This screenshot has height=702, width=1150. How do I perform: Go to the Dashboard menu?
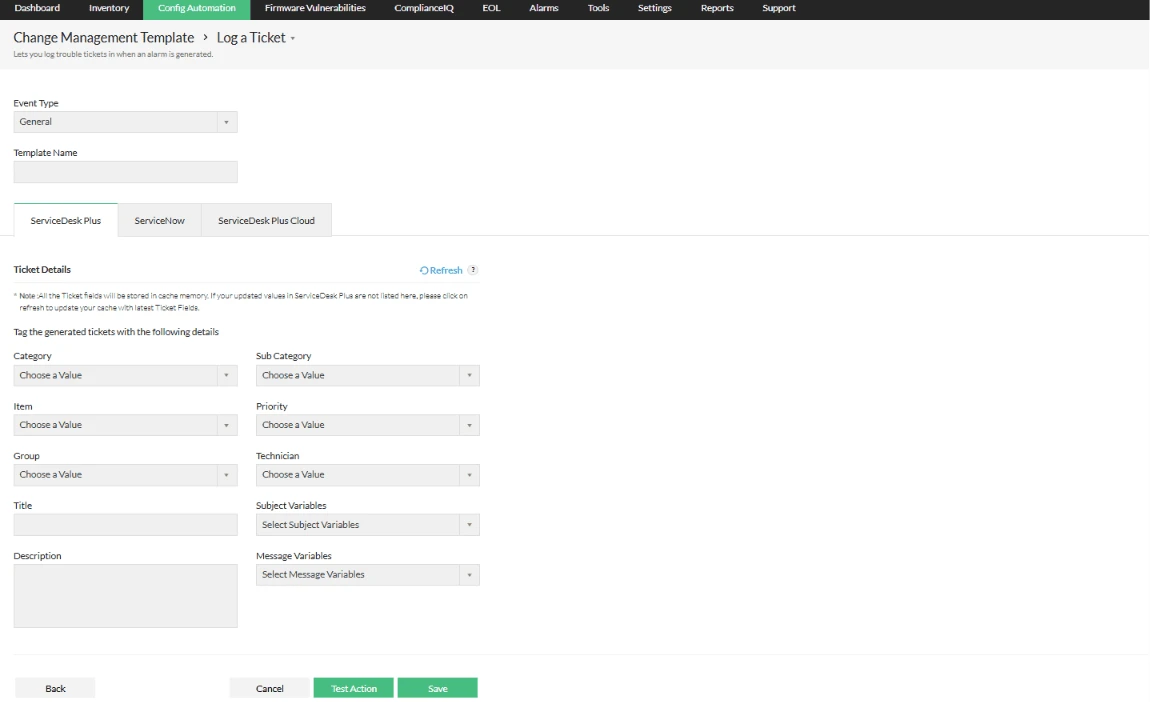tap(37, 8)
